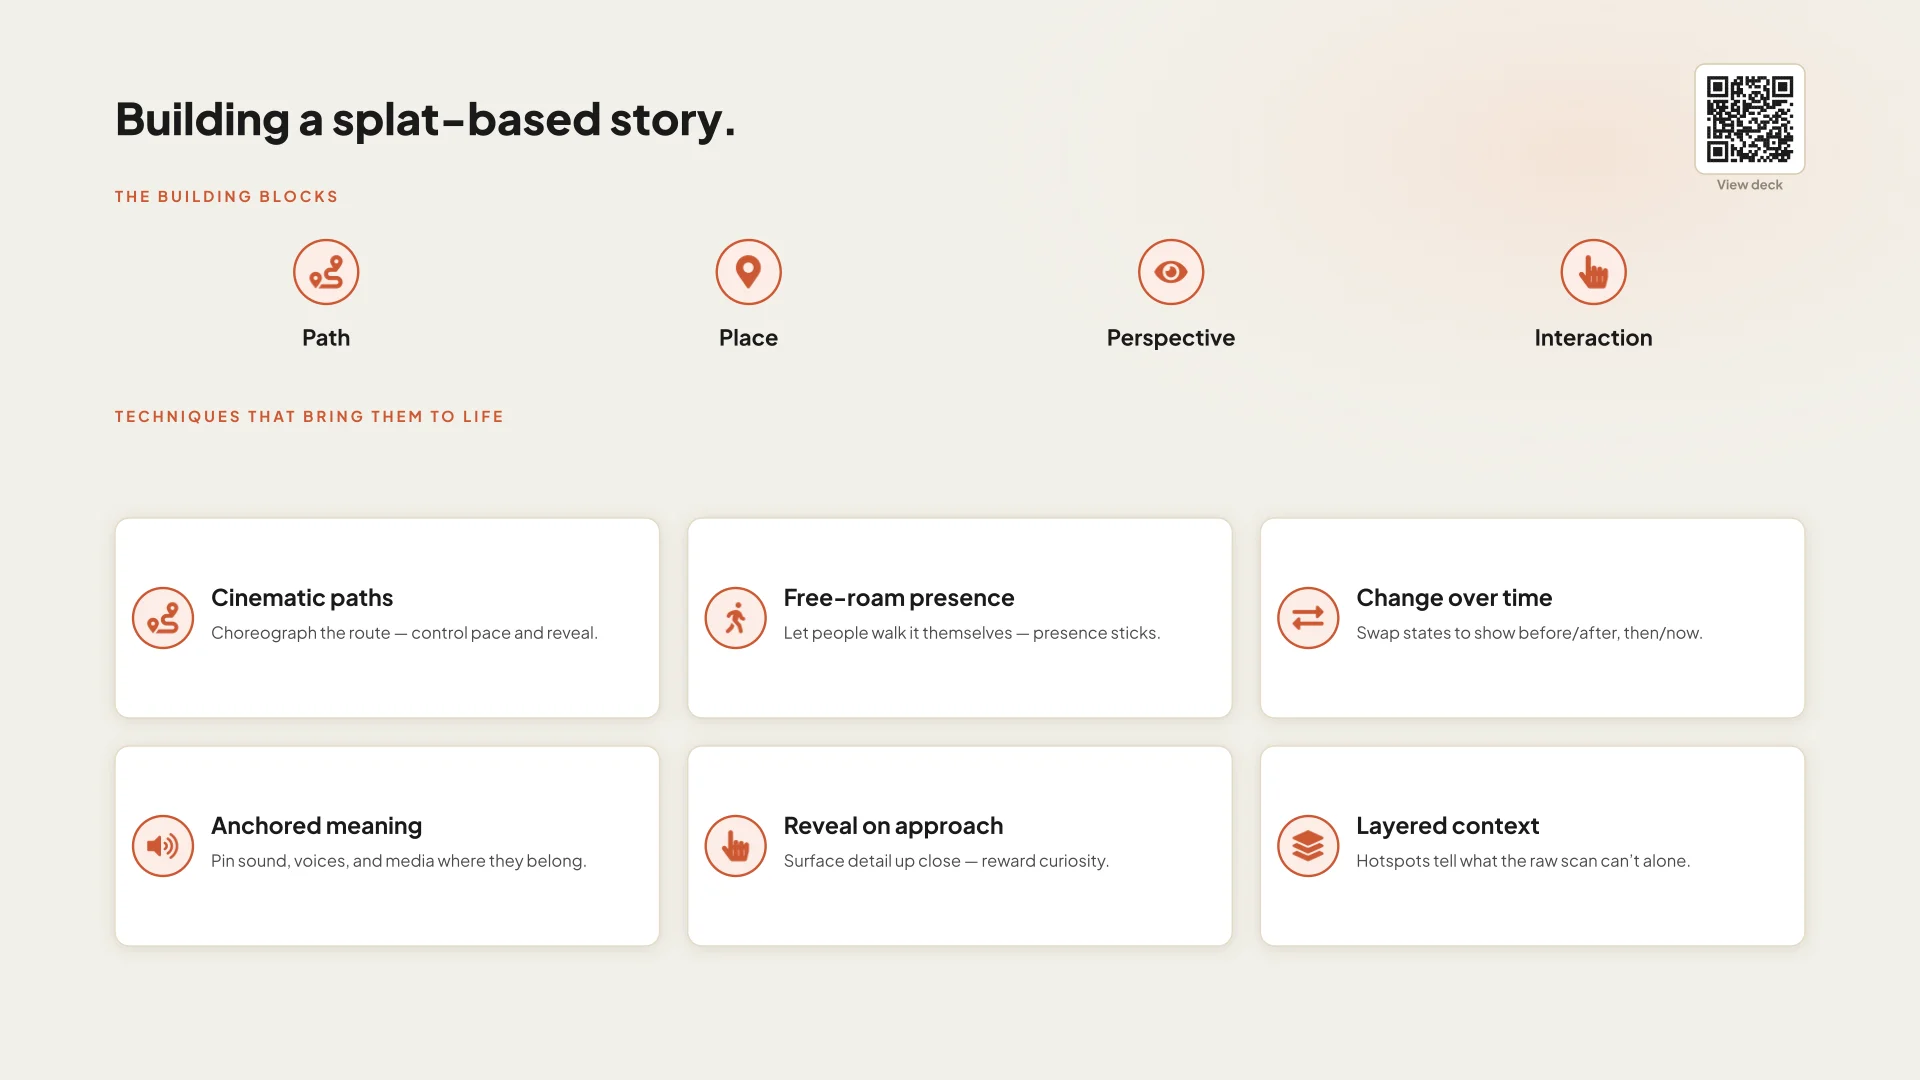Viewport: 1920px width, 1080px height.
Task: Click text 'Surface detail up close — reward curiosity.'
Action: (x=946, y=861)
